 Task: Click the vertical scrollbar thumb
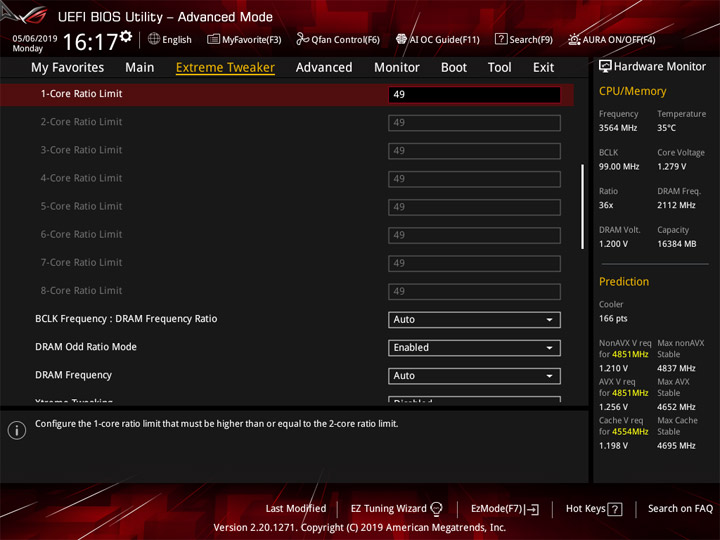coord(583,207)
